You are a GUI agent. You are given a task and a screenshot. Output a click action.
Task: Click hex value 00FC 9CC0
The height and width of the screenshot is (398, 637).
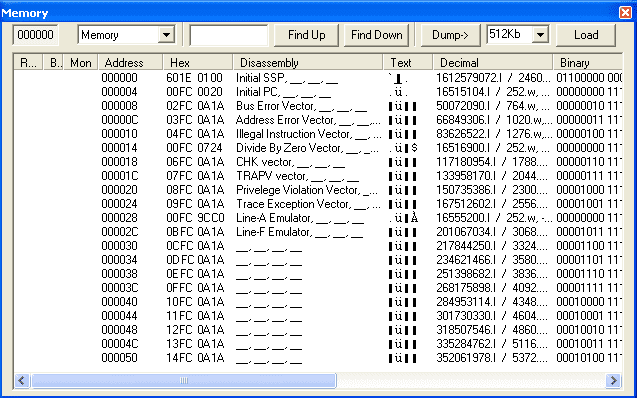(x=195, y=218)
